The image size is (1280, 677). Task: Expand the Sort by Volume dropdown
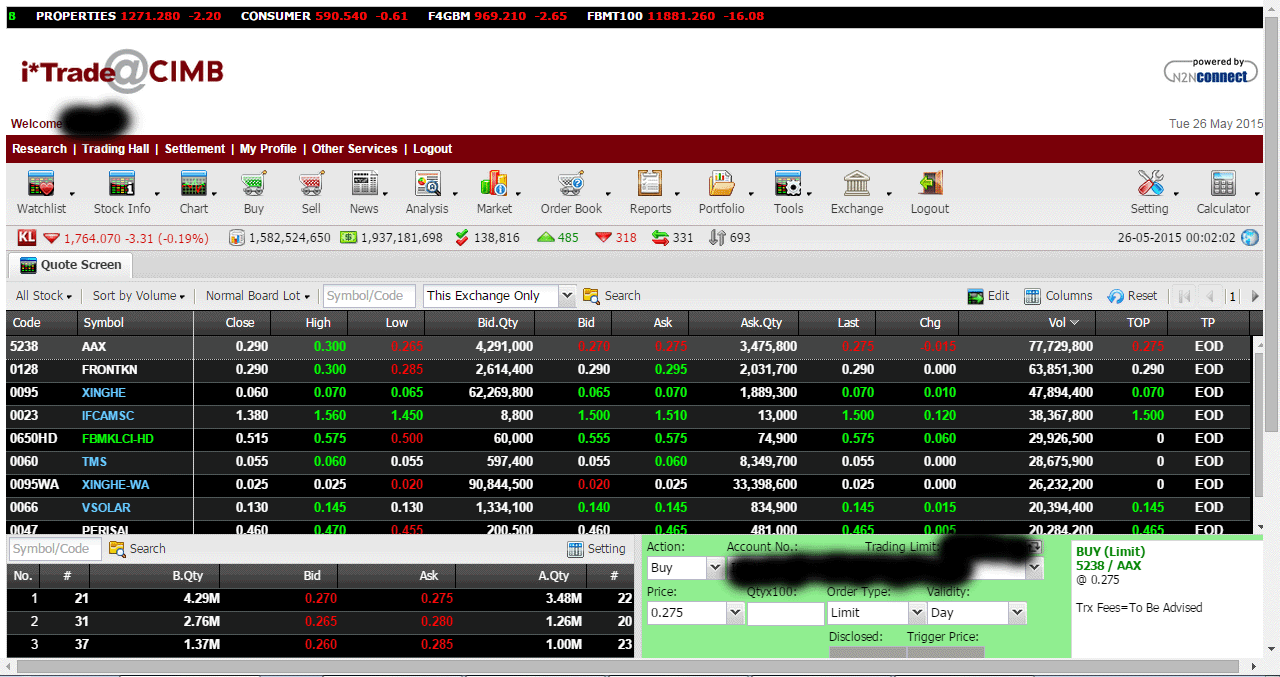coord(139,296)
